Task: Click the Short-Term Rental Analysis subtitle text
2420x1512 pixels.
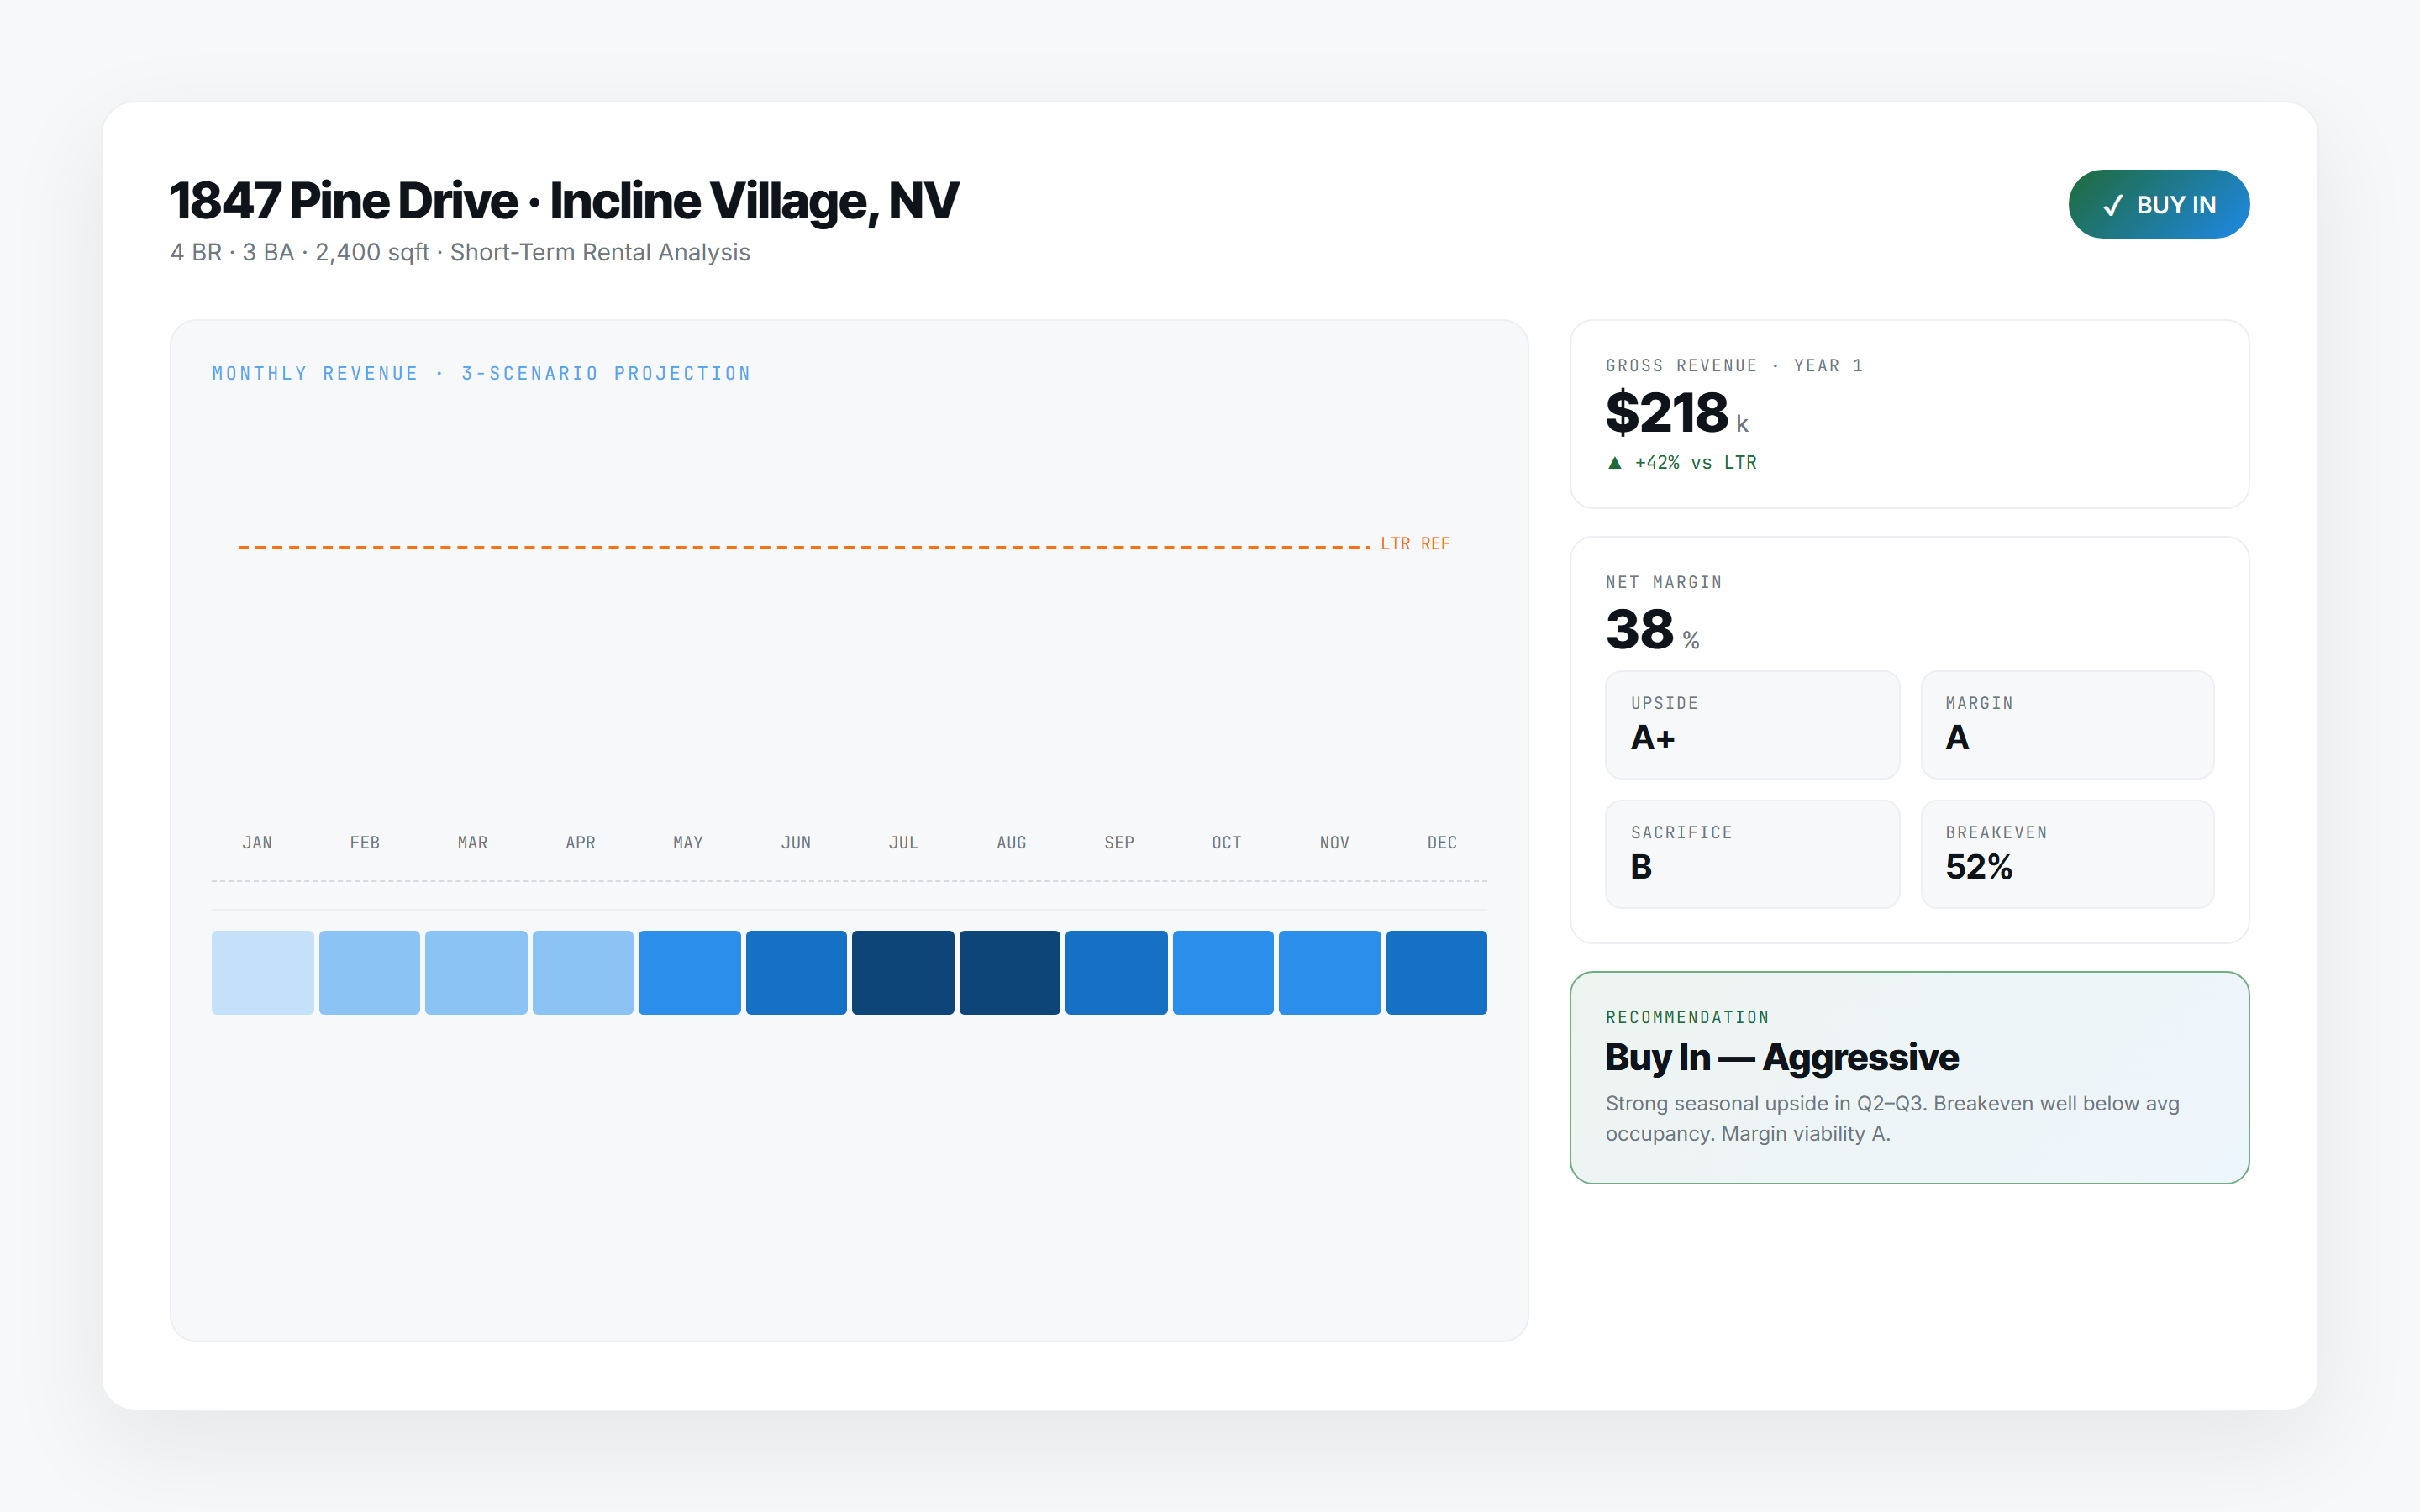Action: point(599,252)
